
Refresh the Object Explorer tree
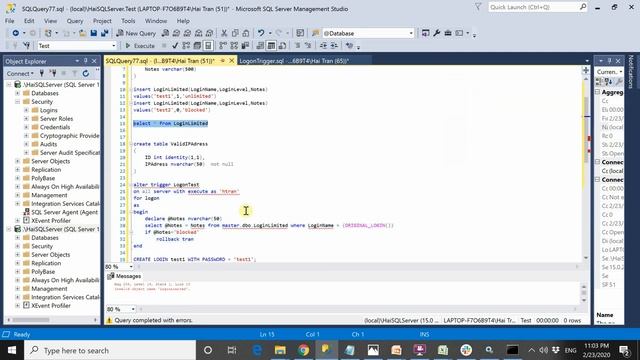[x=85, y=73]
